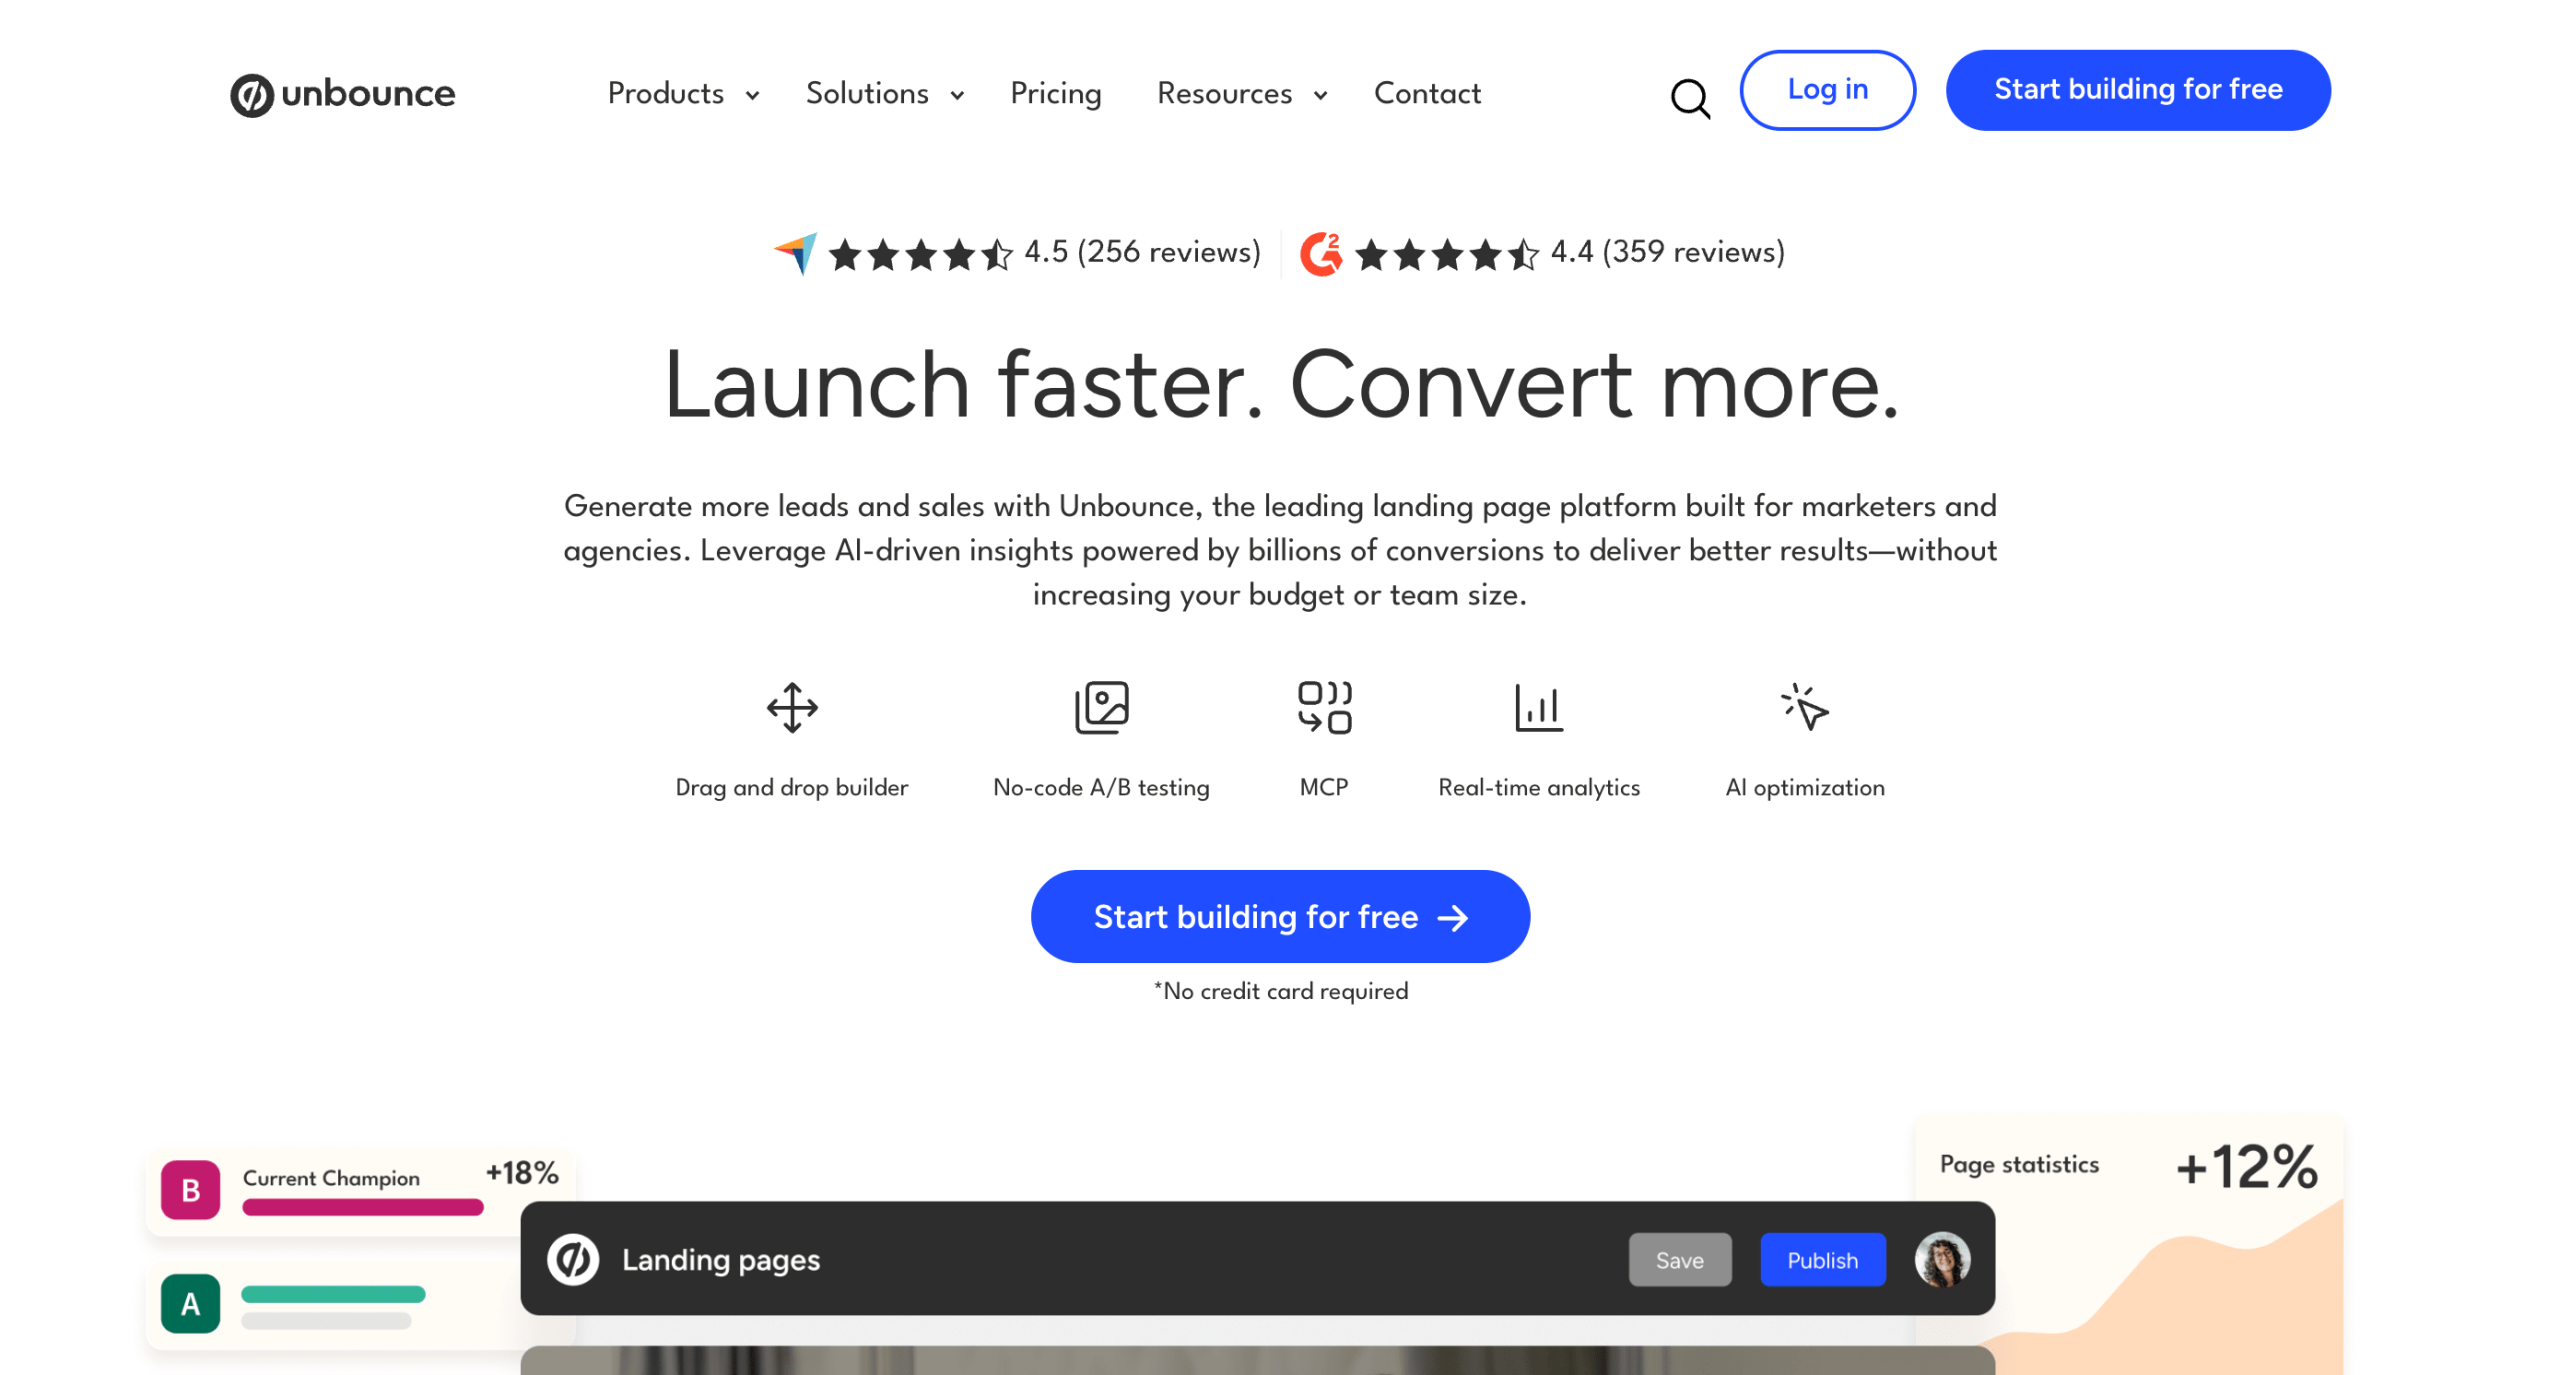Click the pink Current Champion progress bar
Viewport: 2560px width, 1375px height.
362,1207
